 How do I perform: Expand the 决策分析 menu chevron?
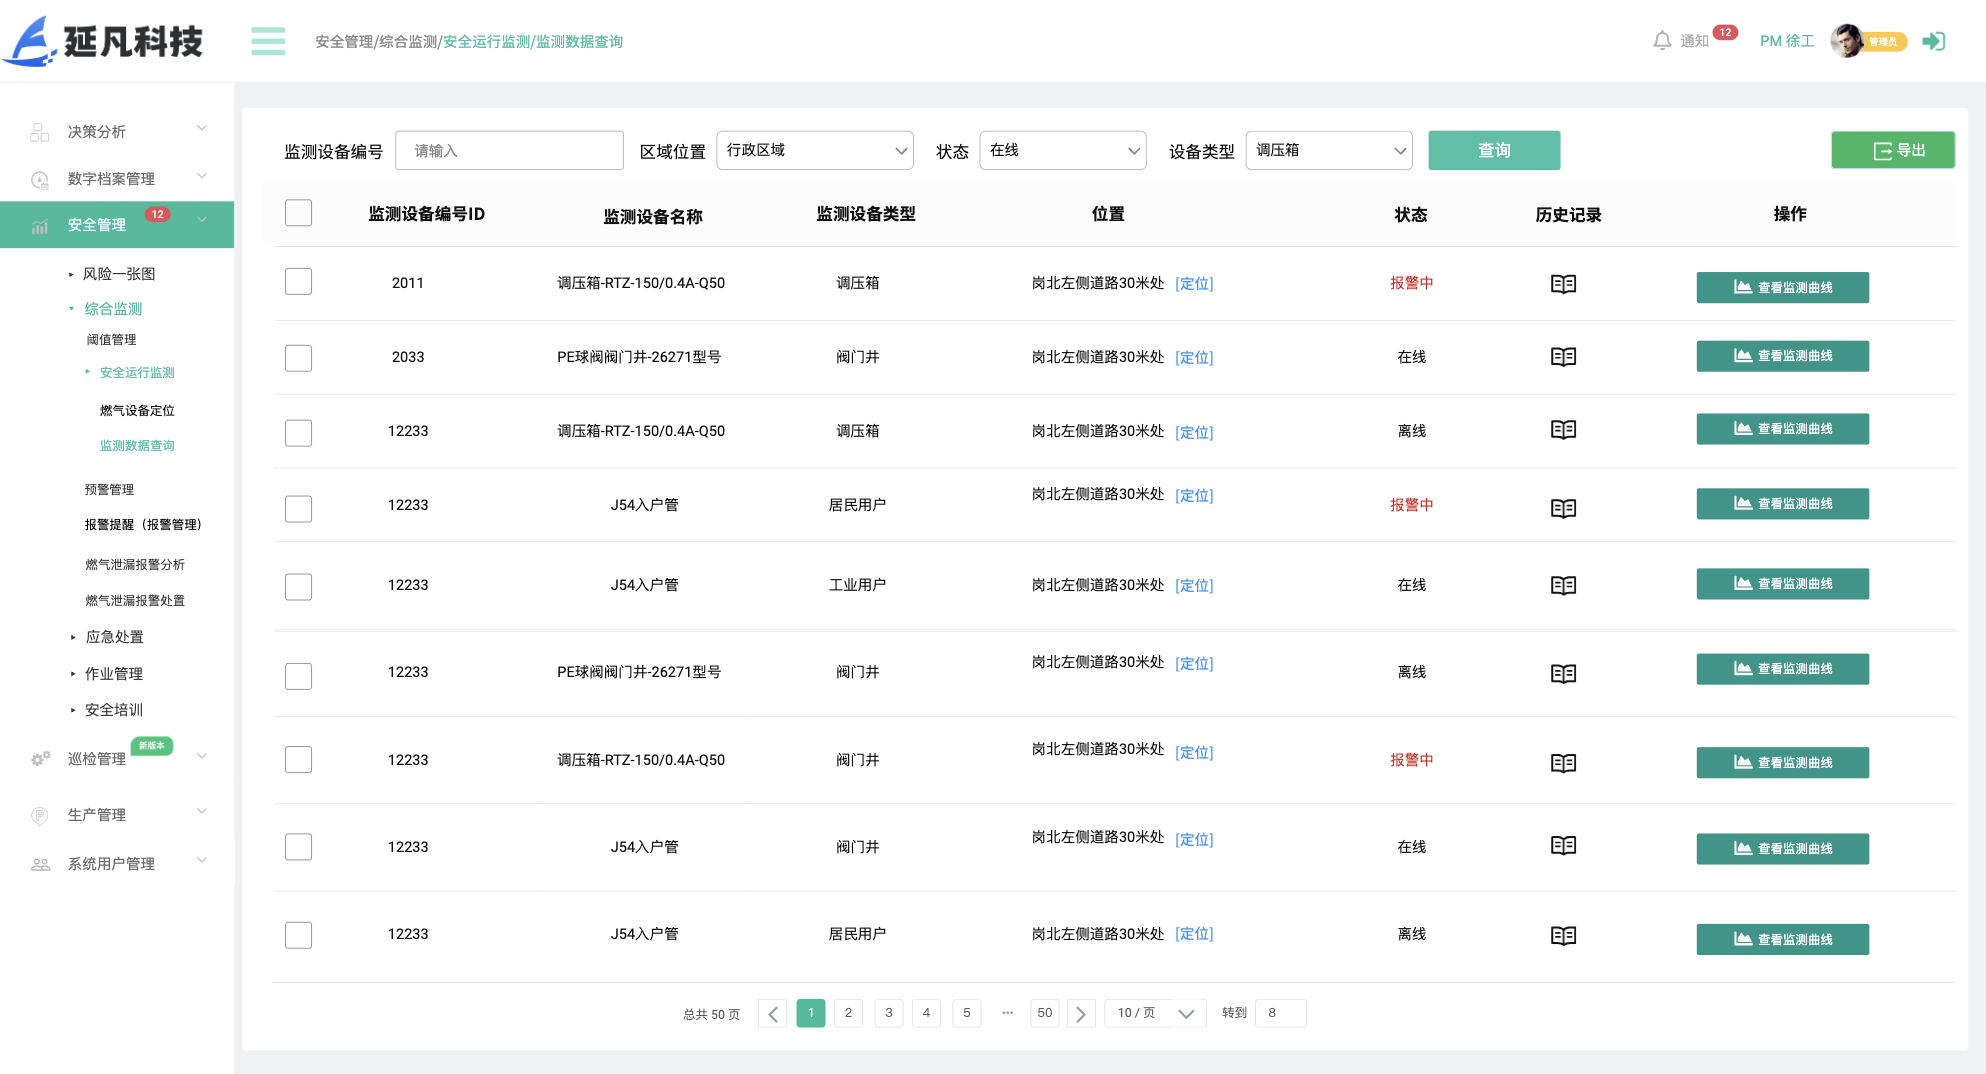pyautogui.click(x=202, y=128)
